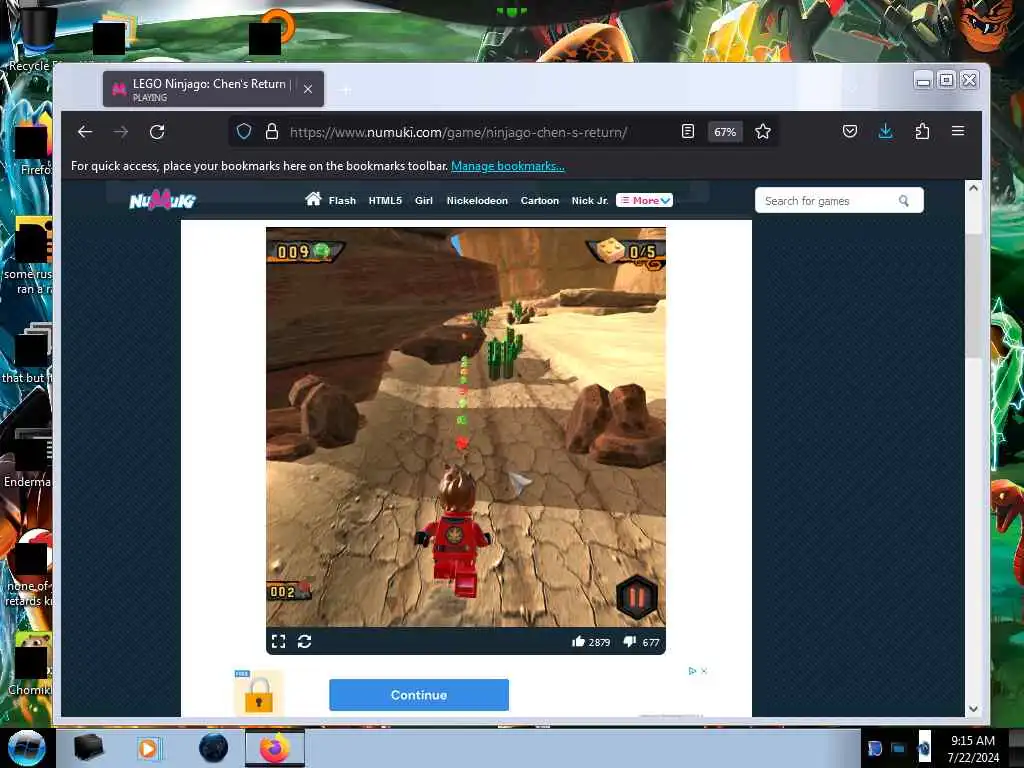Viewport: 1024px width, 768px height.
Task: Open the Girl games category
Action: pos(424,200)
